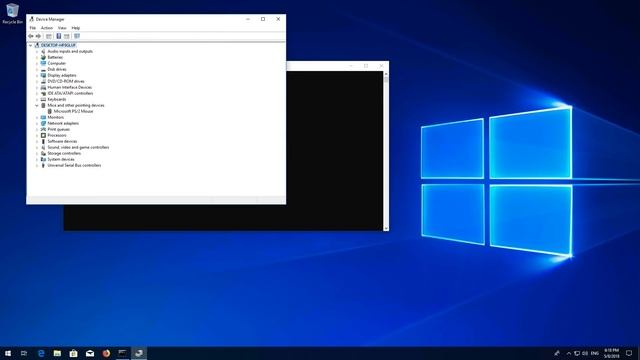The image size is (640, 360).
Task: Launch Firefox from the taskbar
Action: [106, 353]
